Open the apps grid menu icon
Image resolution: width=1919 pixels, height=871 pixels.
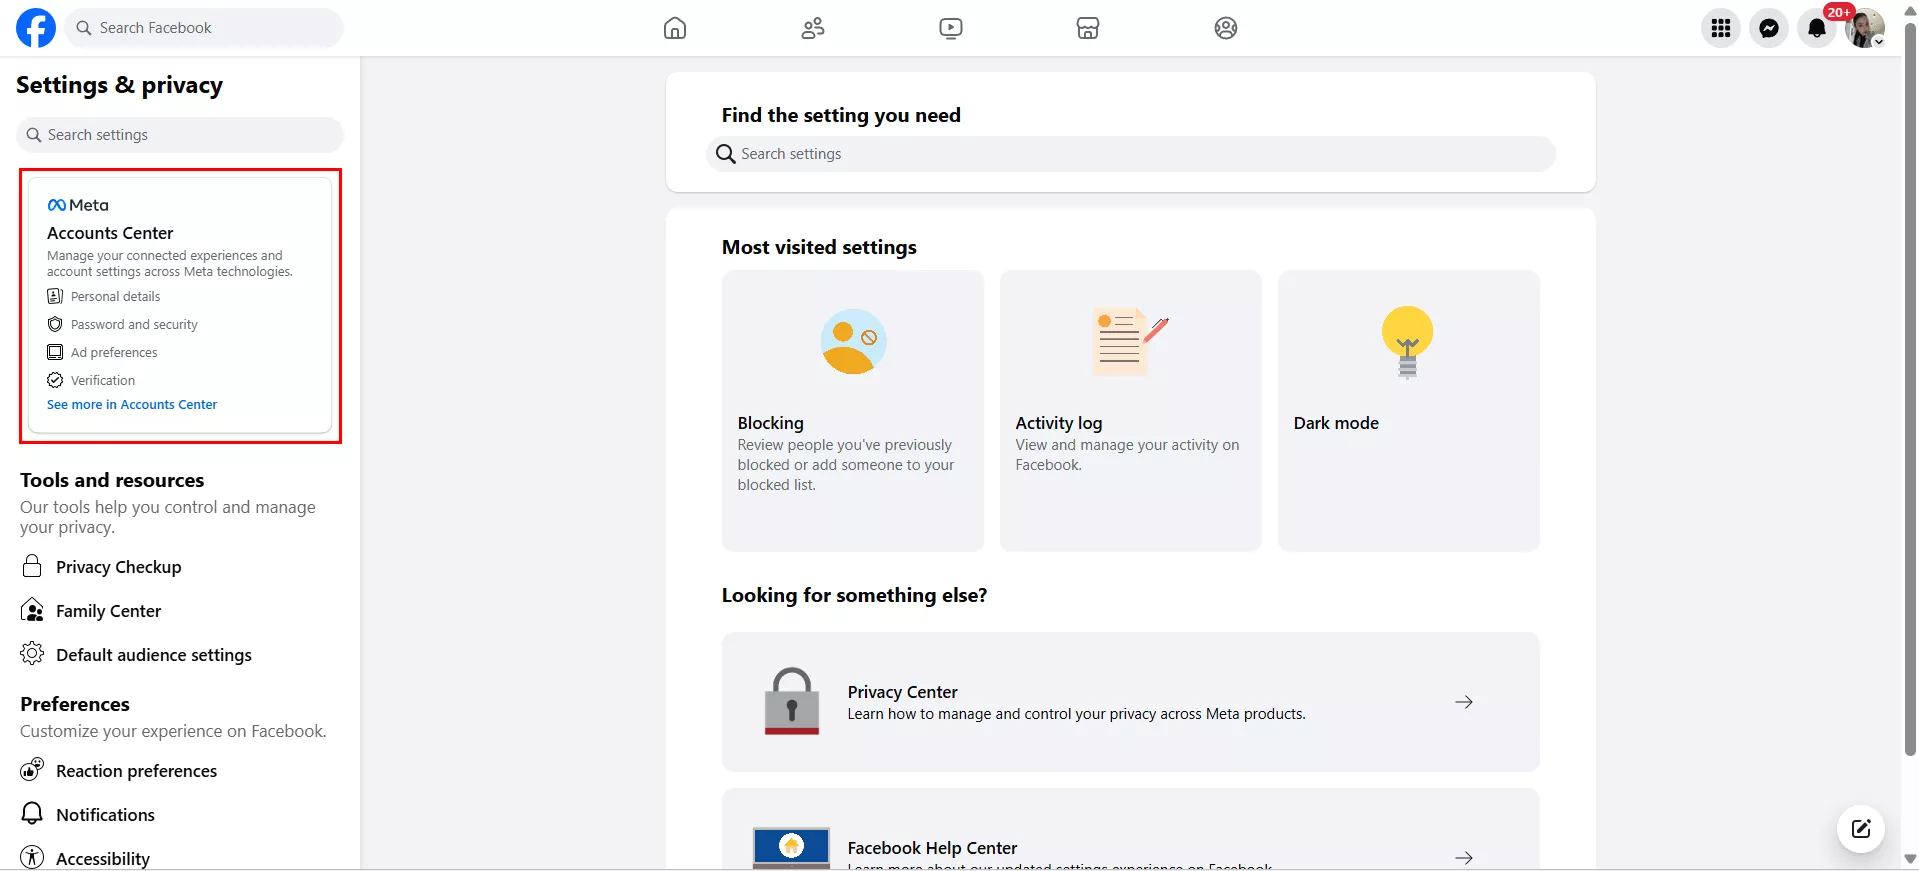[1721, 28]
